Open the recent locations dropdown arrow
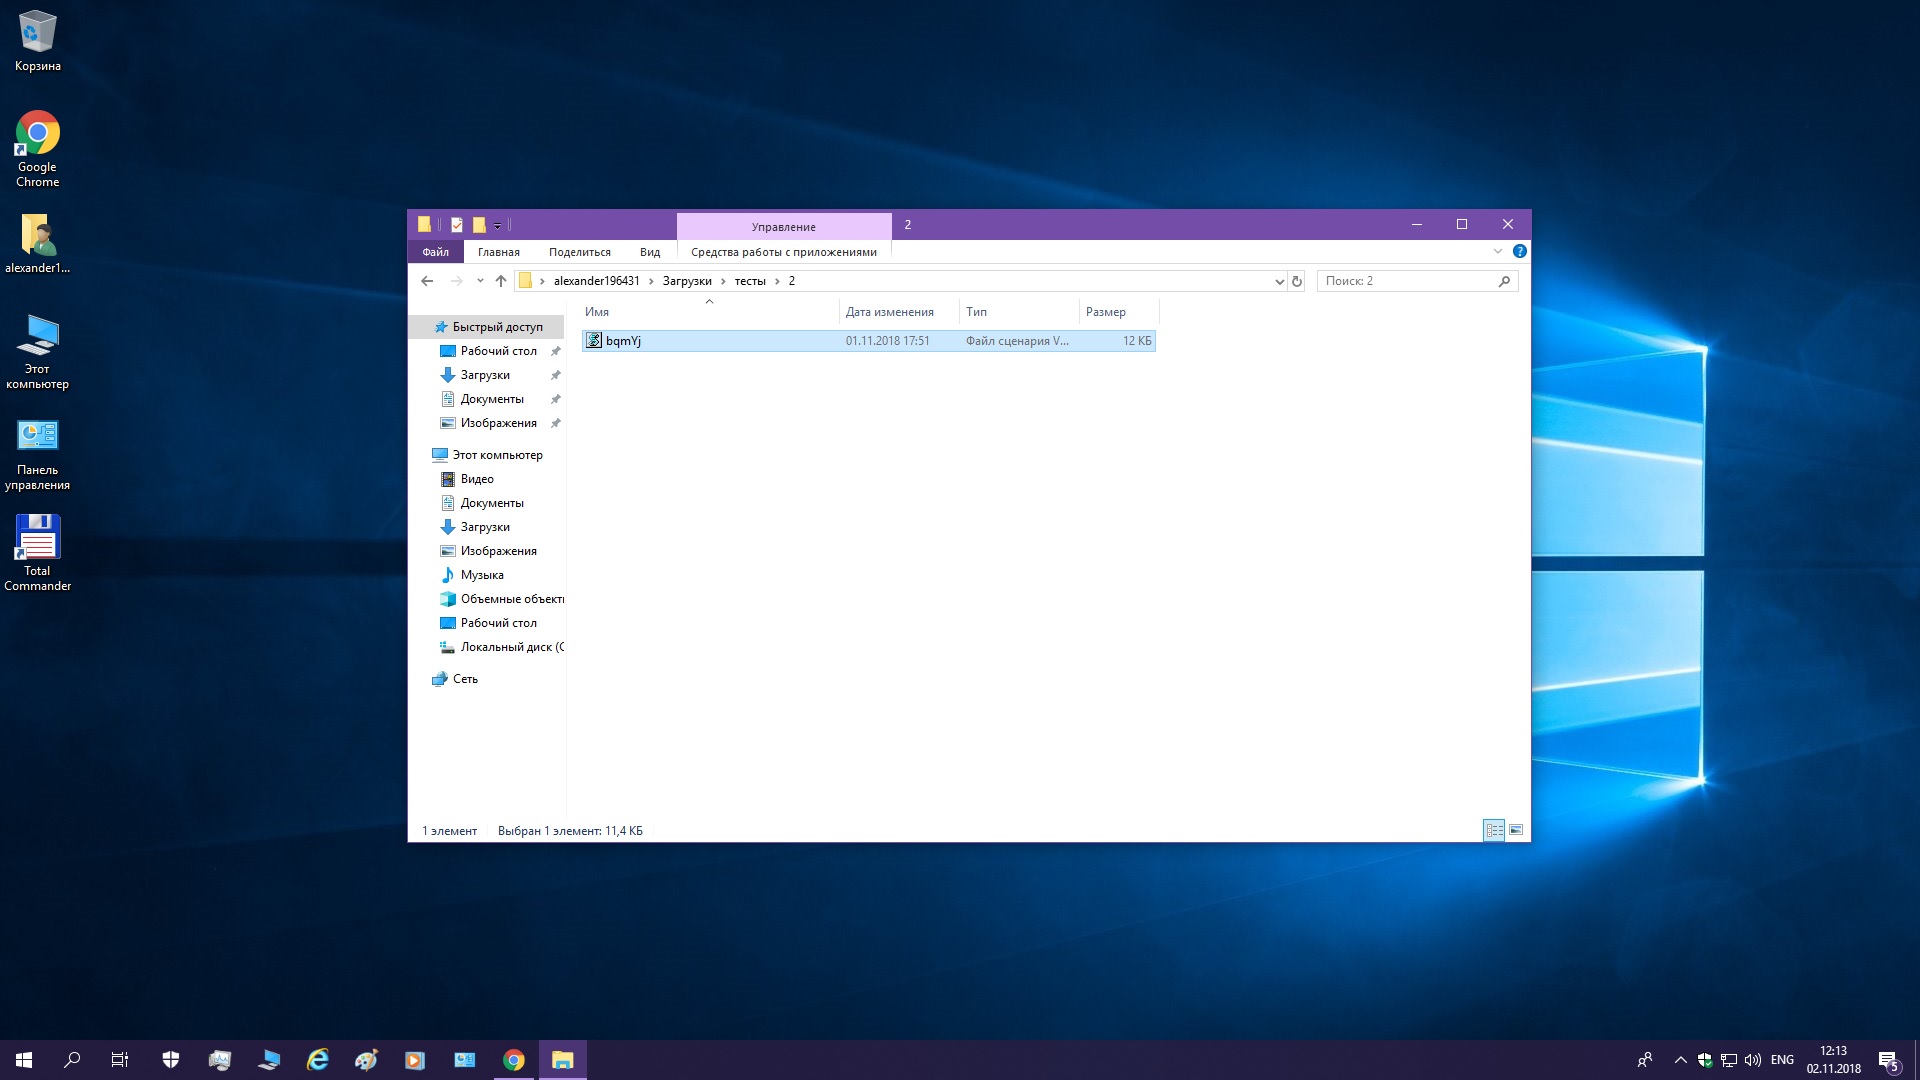Image resolution: width=1920 pixels, height=1080 pixels. (x=480, y=281)
